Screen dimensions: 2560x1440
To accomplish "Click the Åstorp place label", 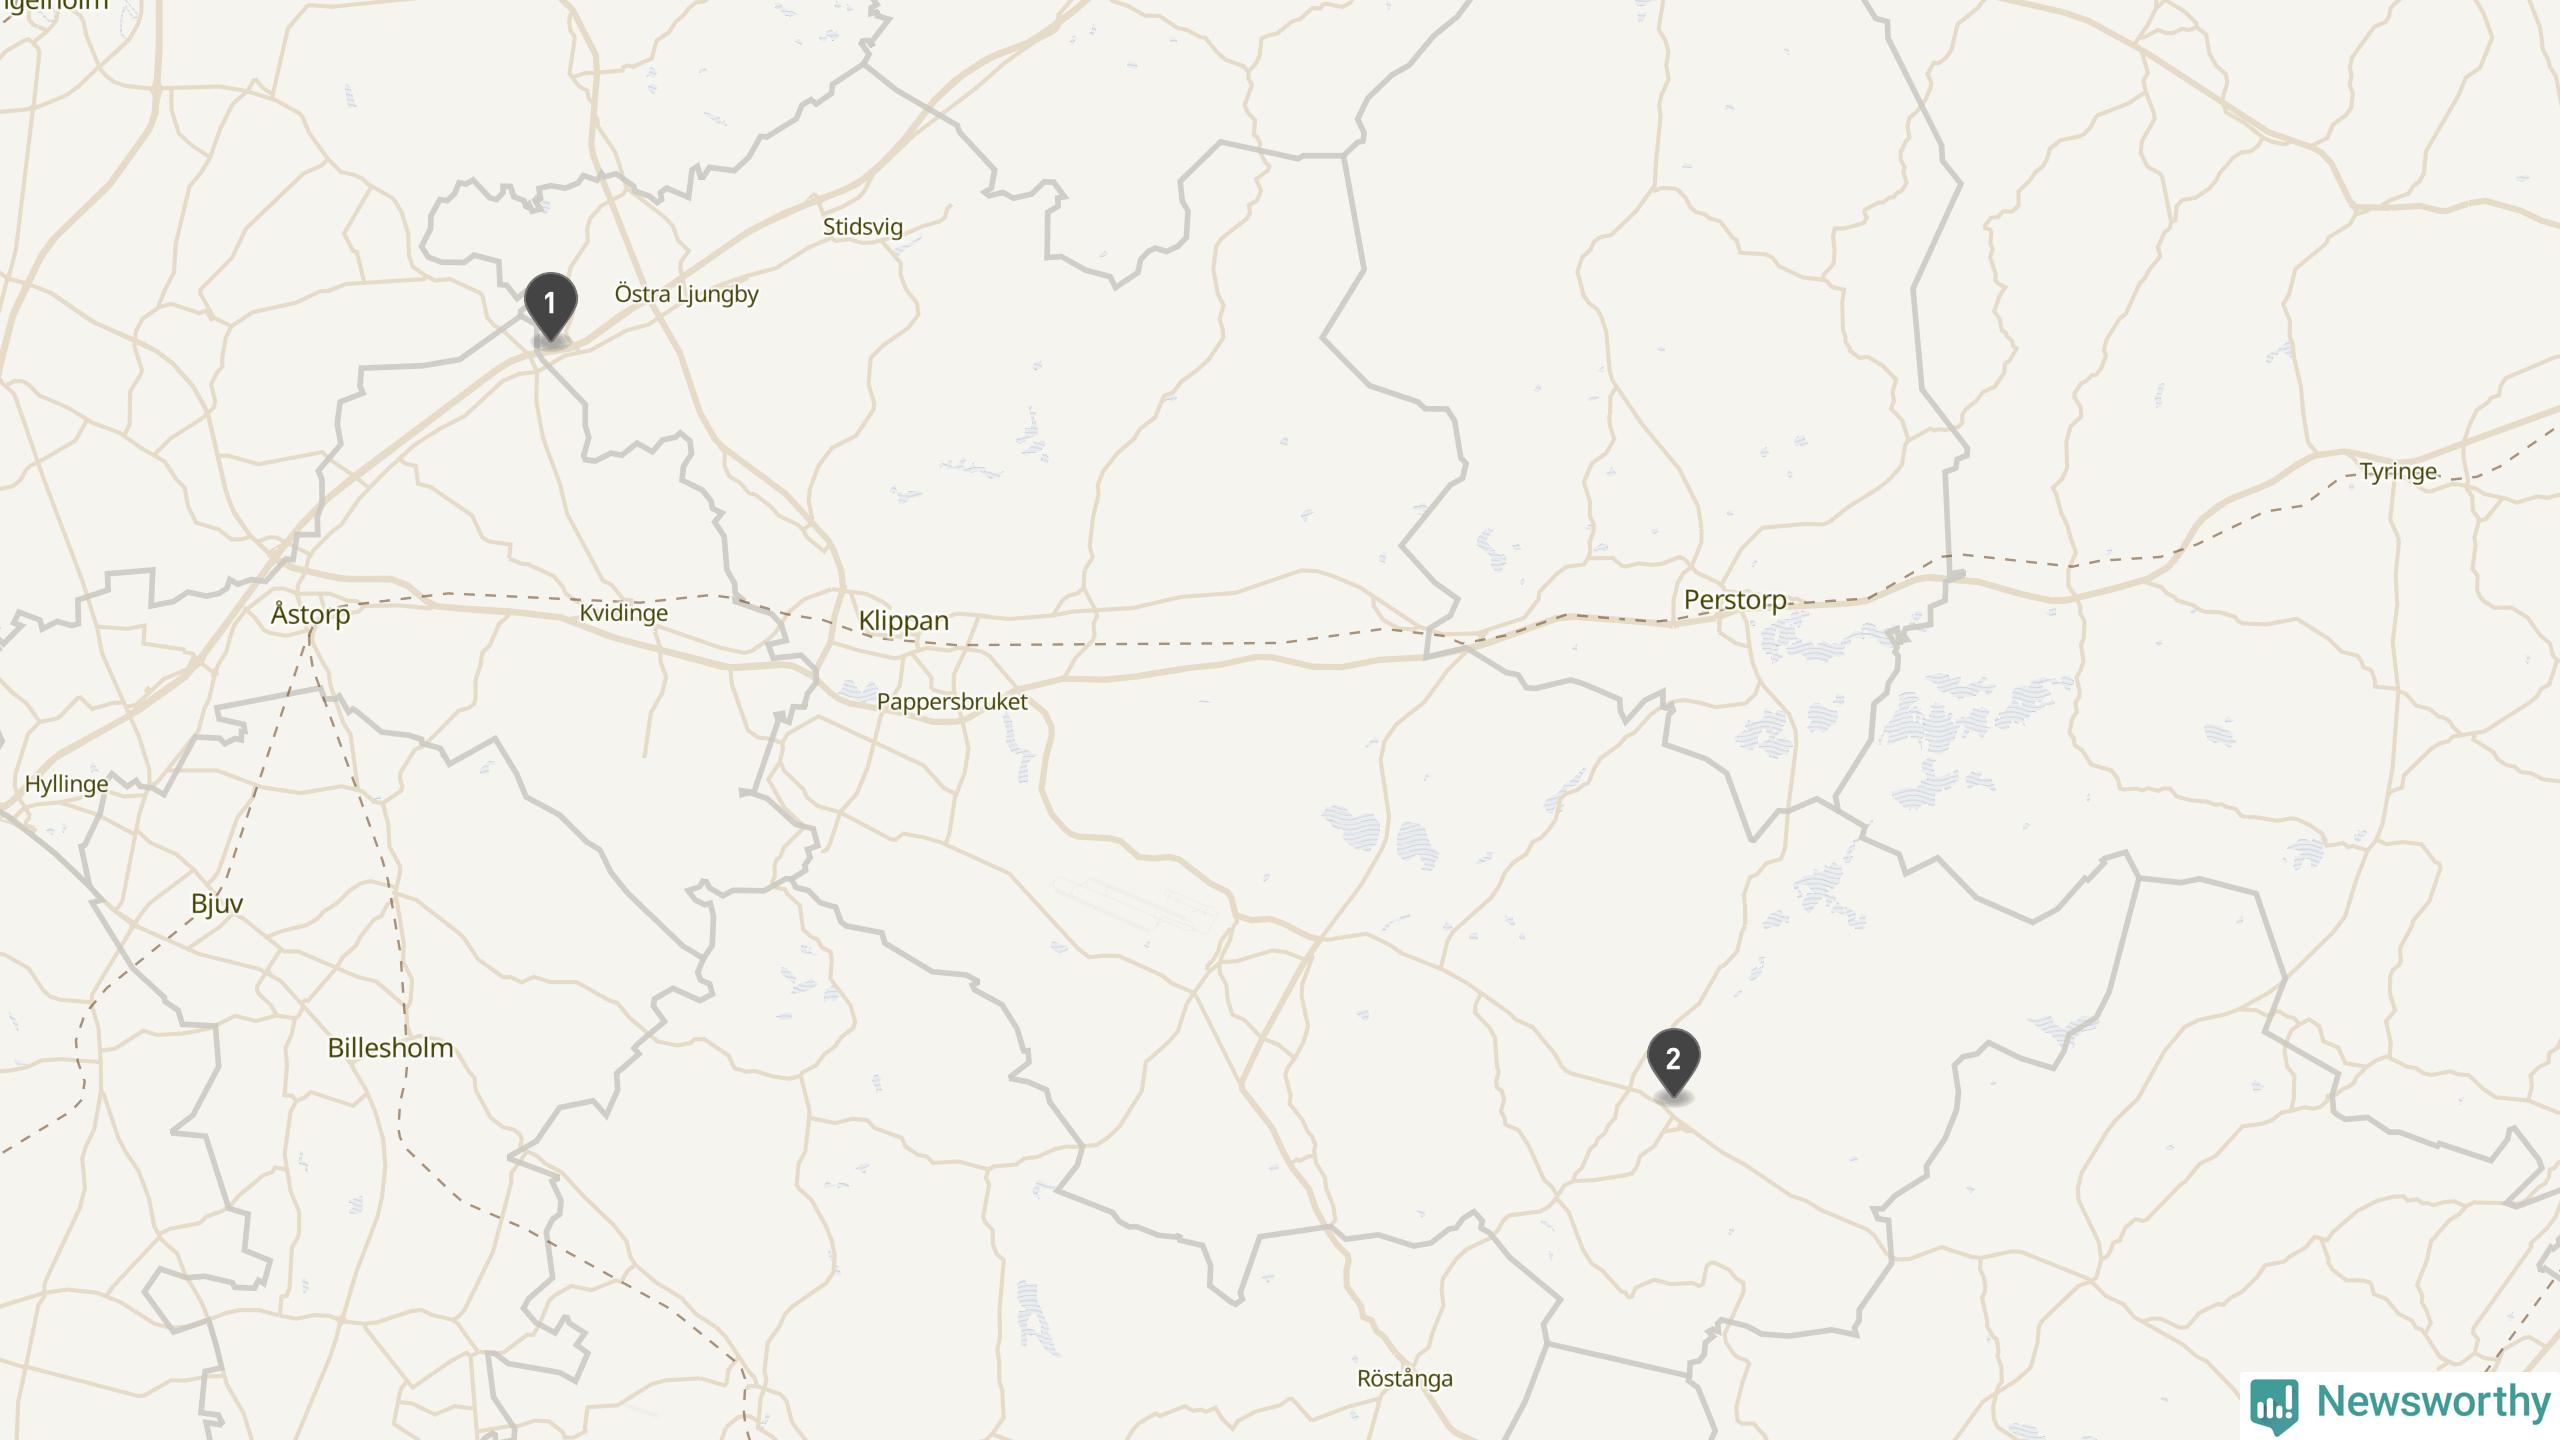I will [x=310, y=613].
